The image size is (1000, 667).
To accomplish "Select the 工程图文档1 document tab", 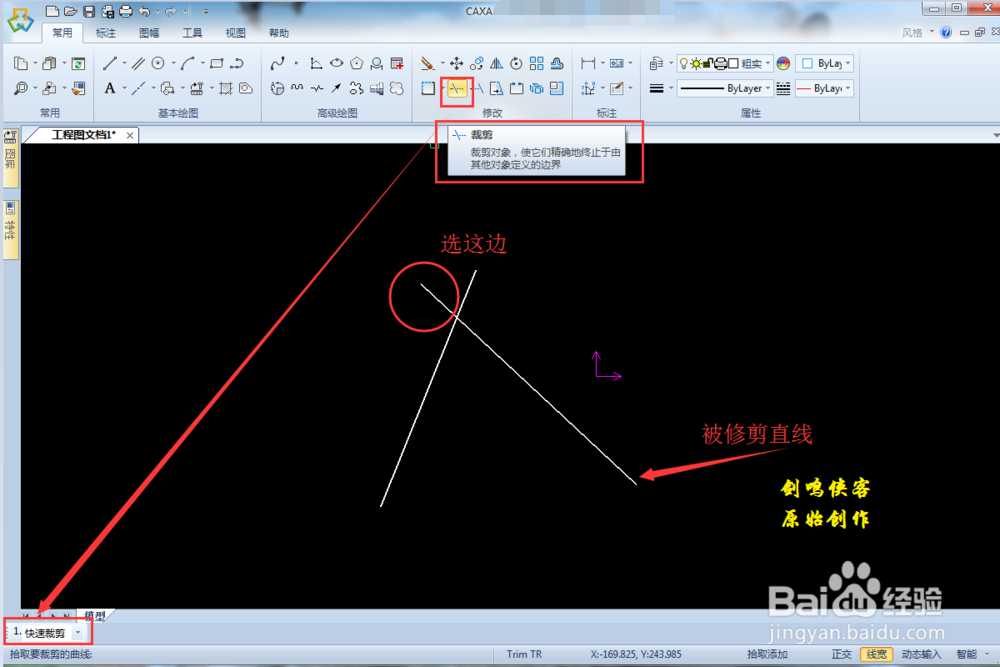I will 84,135.
